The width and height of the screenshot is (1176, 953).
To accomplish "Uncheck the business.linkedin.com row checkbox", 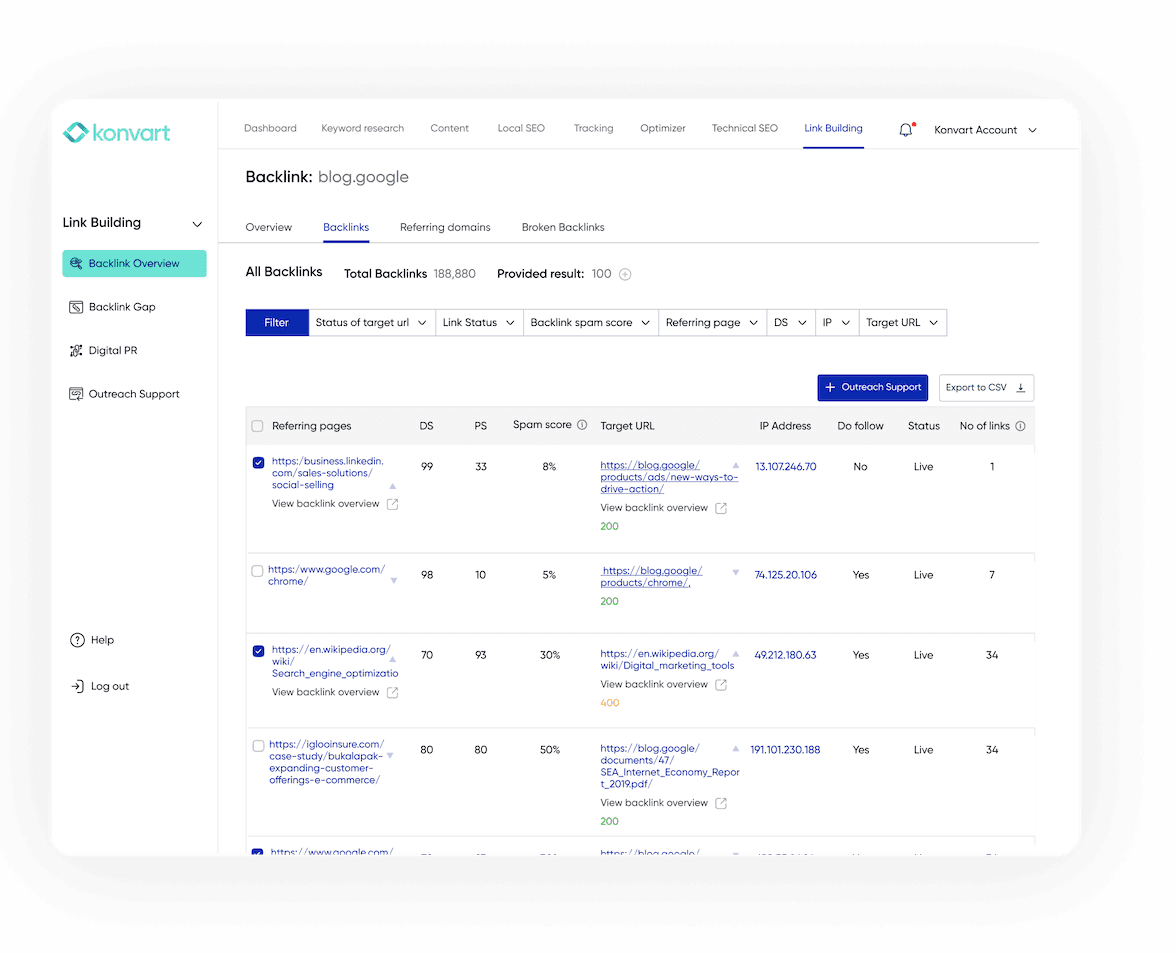I will 258,463.
